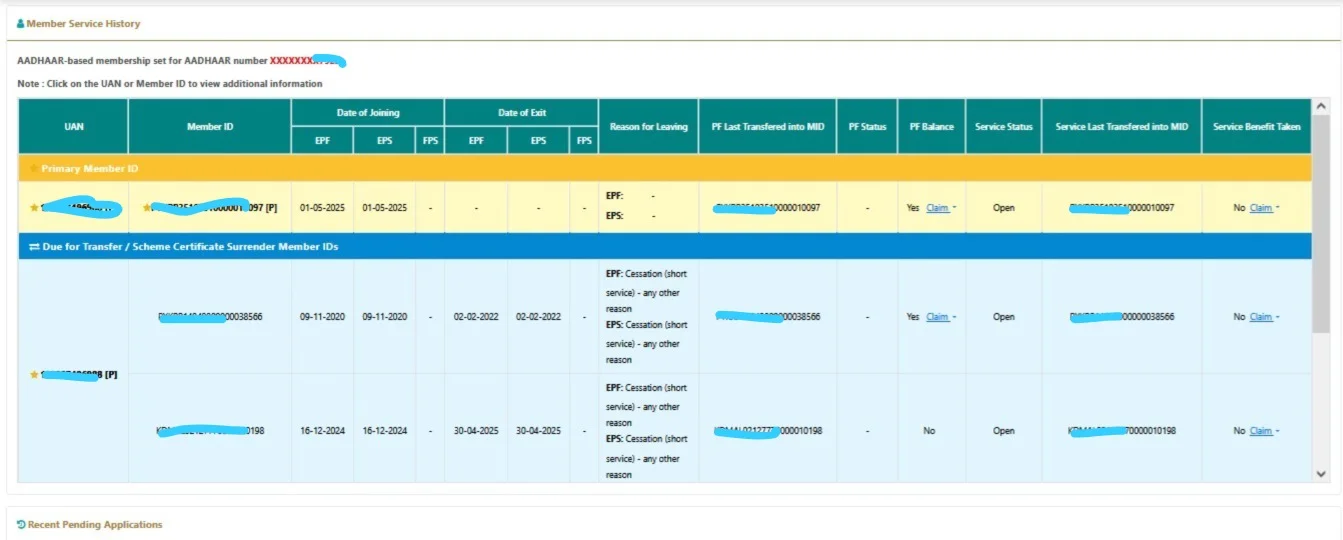Expand caret next to Service Benefit Claim, primary row
The height and width of the screenshot is (540, 1343).
tap(1278, 208)
